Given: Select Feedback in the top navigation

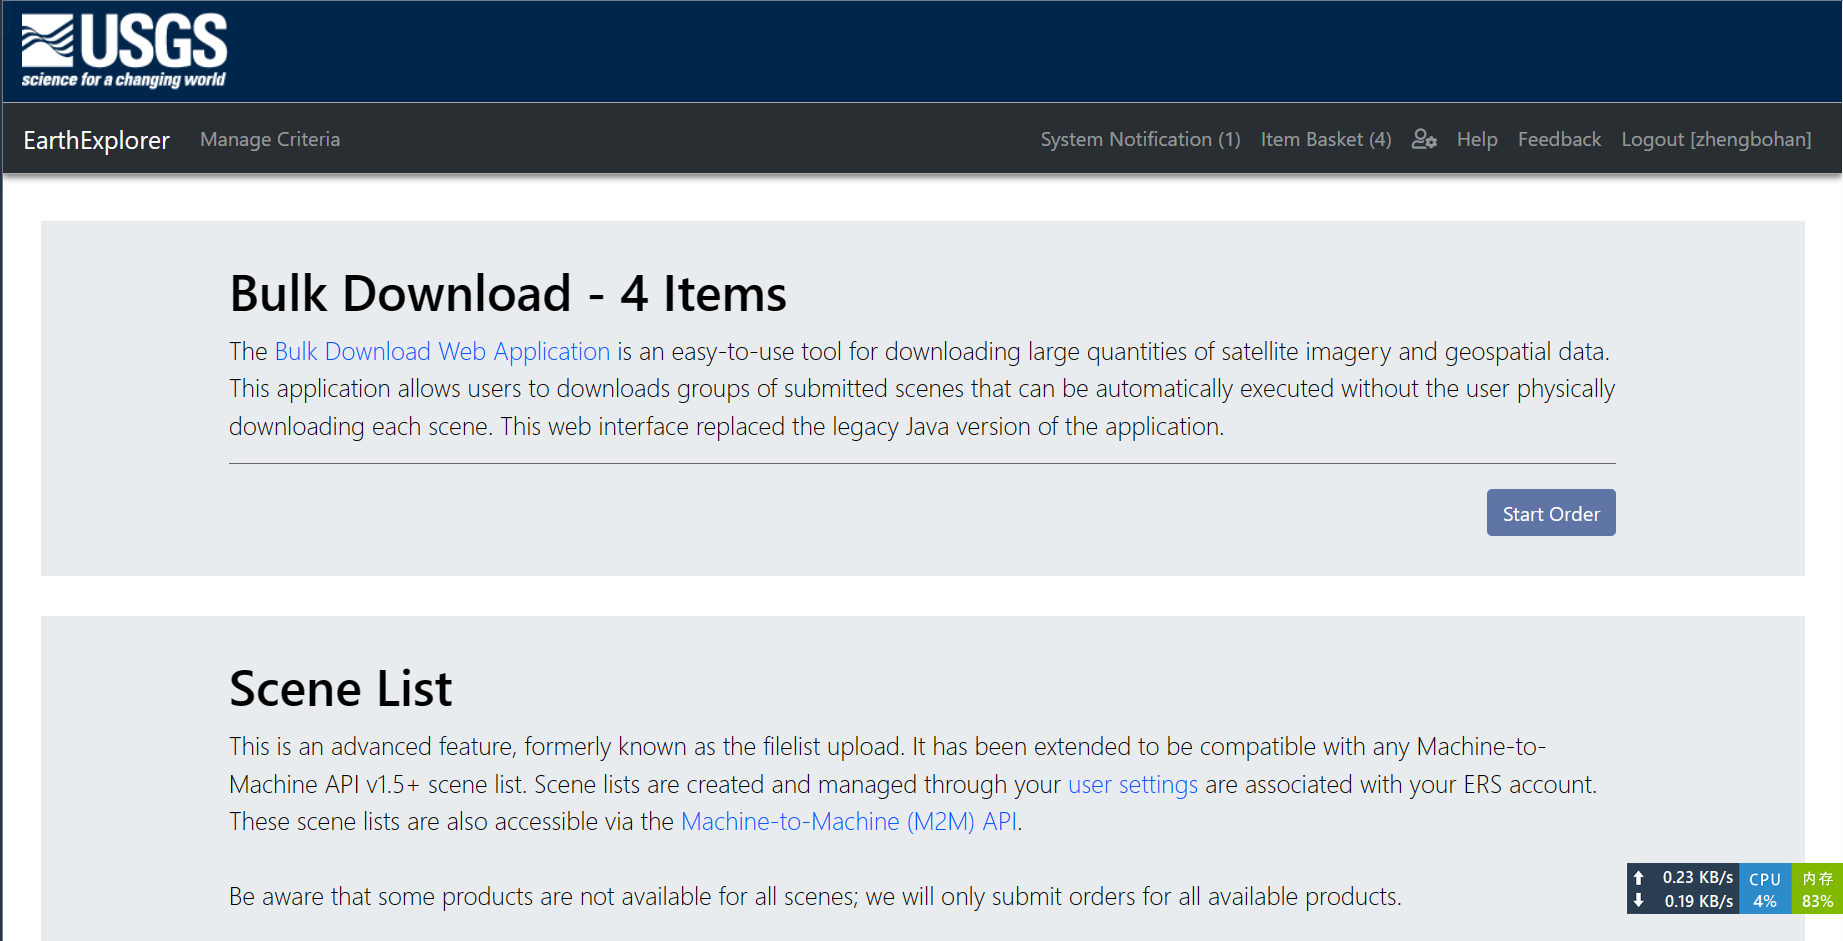Looking at the screenshot, I should (1559, 139).
